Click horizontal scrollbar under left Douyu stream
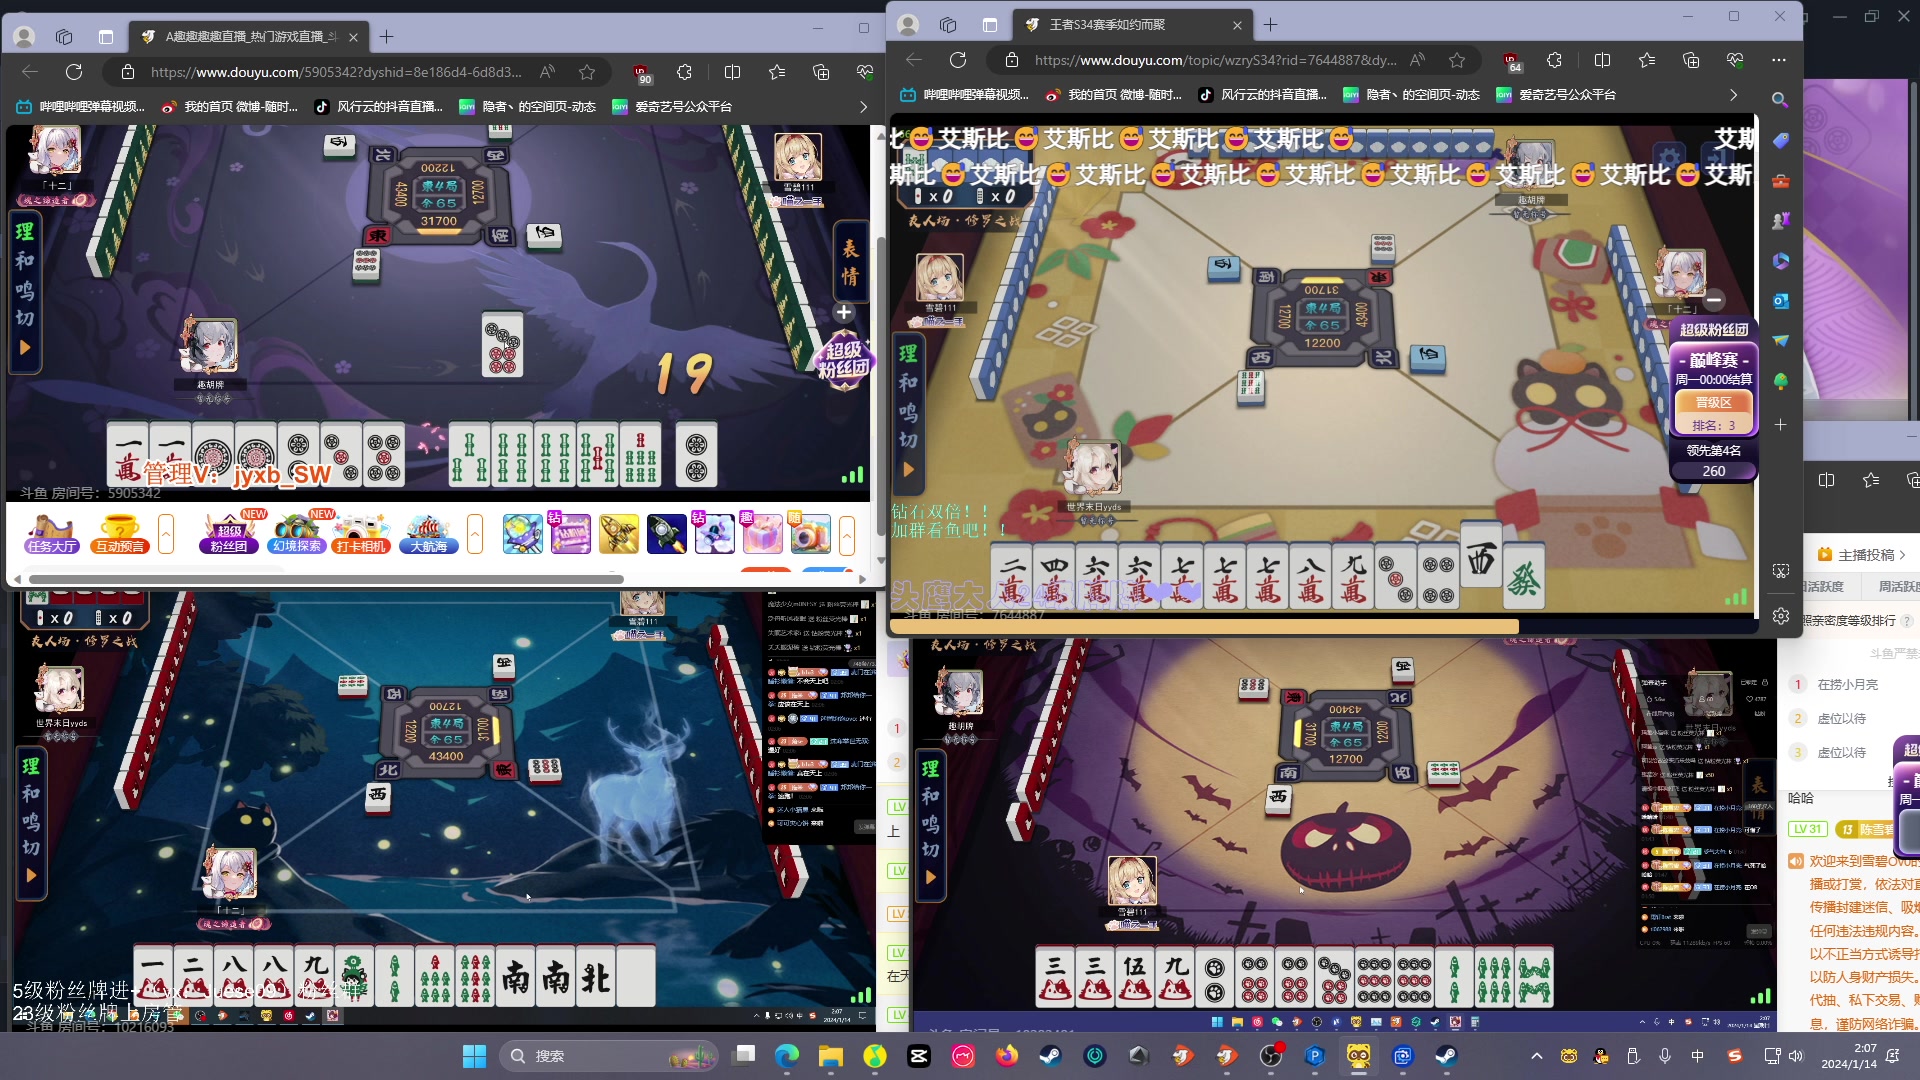The height and width of the screenshot is (1080, 1920). click(325, 579)
